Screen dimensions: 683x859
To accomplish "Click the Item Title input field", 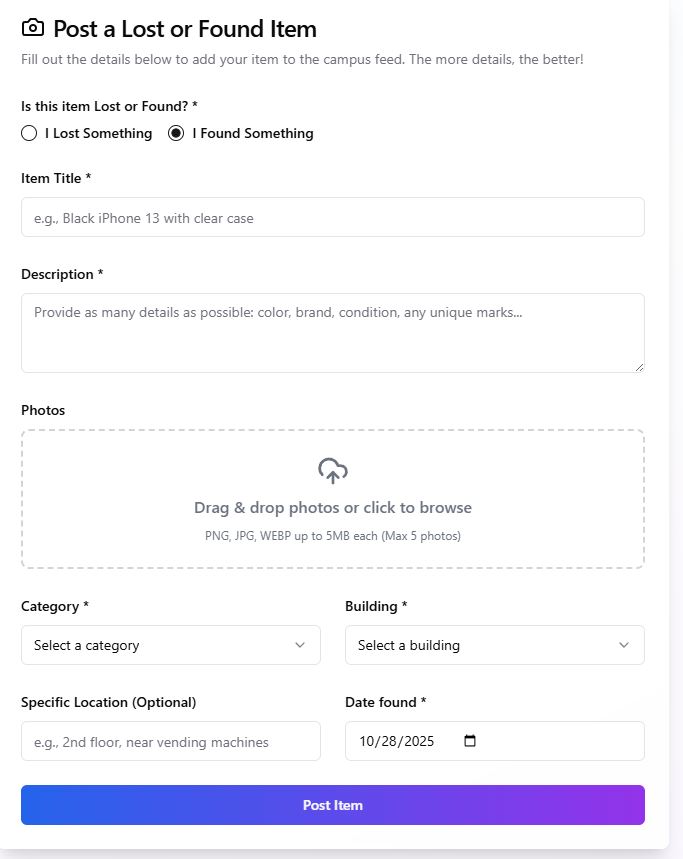I will (x=332, y=216).
